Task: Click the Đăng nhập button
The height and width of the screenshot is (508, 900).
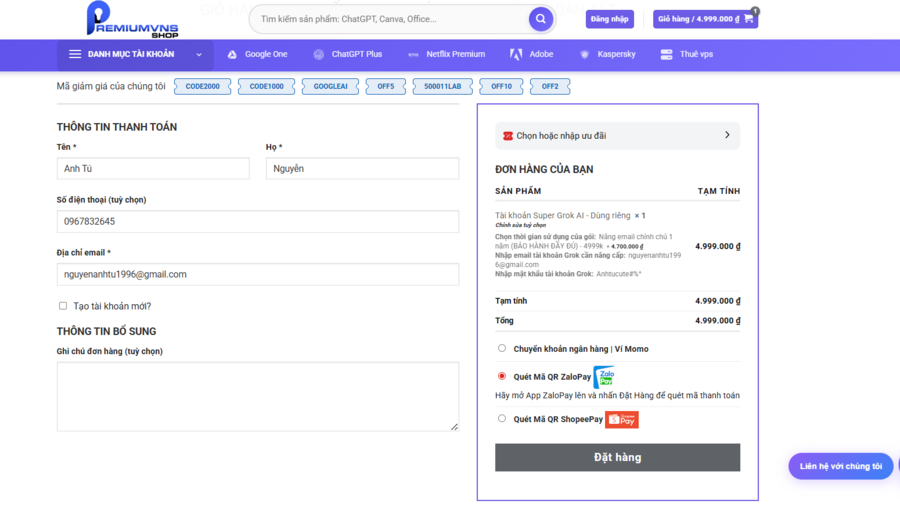Action: click(x=610, y=19)
